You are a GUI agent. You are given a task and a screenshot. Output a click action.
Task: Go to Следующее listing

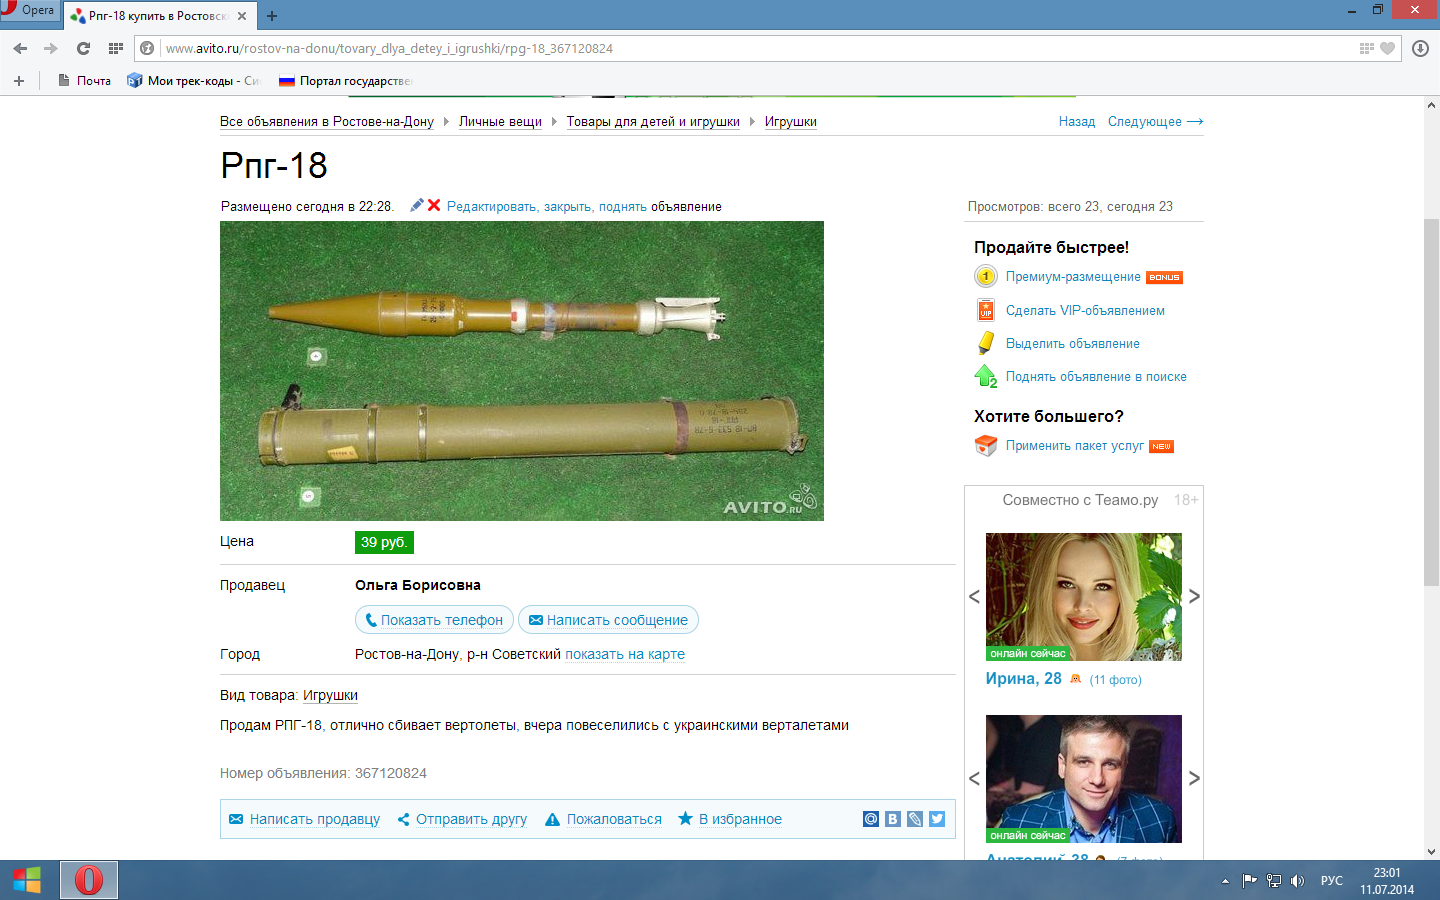(x=1155, y=122)
